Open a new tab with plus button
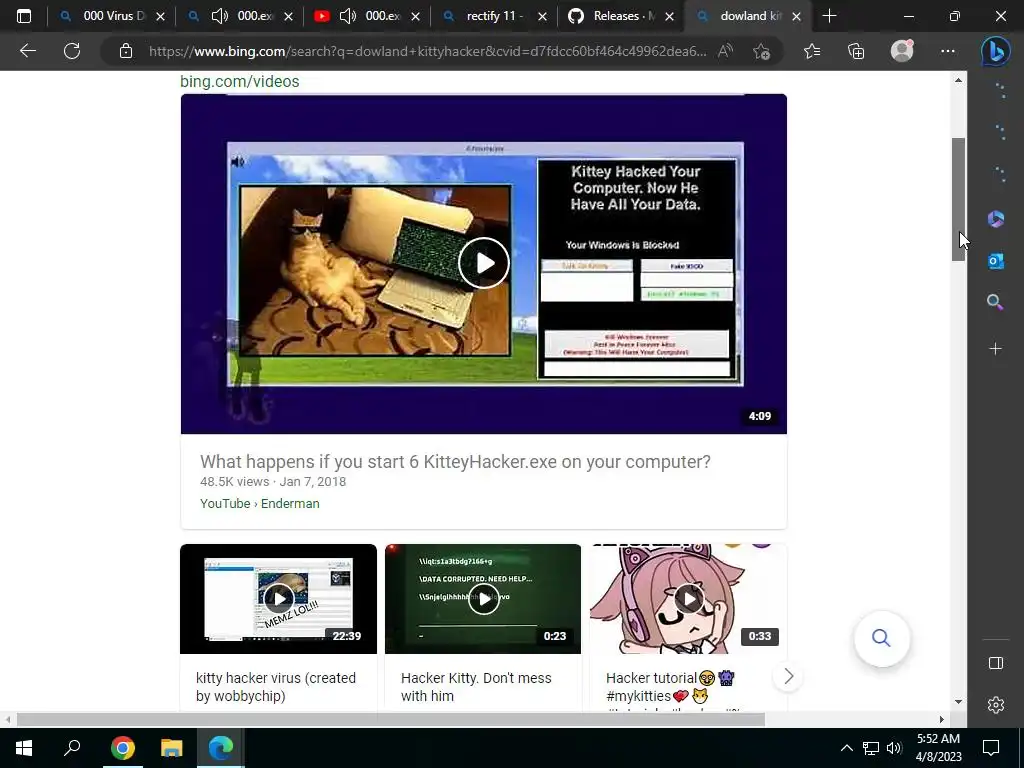 [829, 16]
